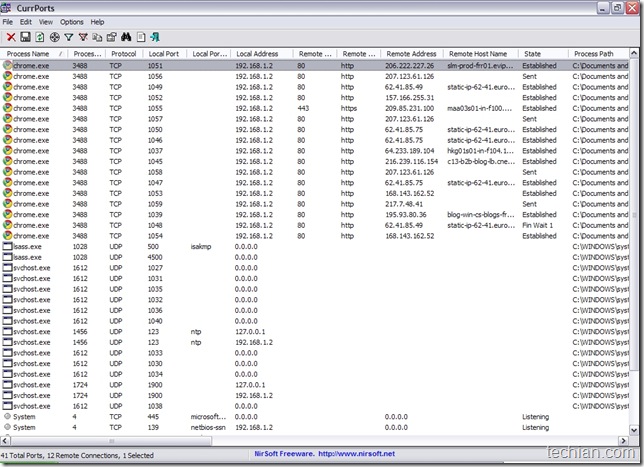
Task: Click host name blog-win-cs-blogs-fr cell
Action: (481, 215)
